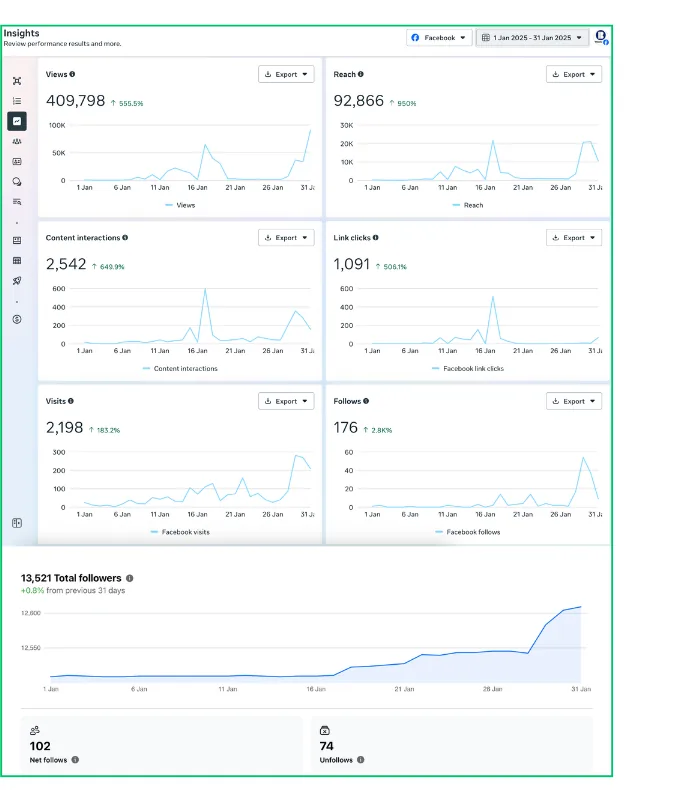Open the dollar coin monetisation icon
Image resolution: width=675 pixels, height=790 pixels.
coord(17,319)
